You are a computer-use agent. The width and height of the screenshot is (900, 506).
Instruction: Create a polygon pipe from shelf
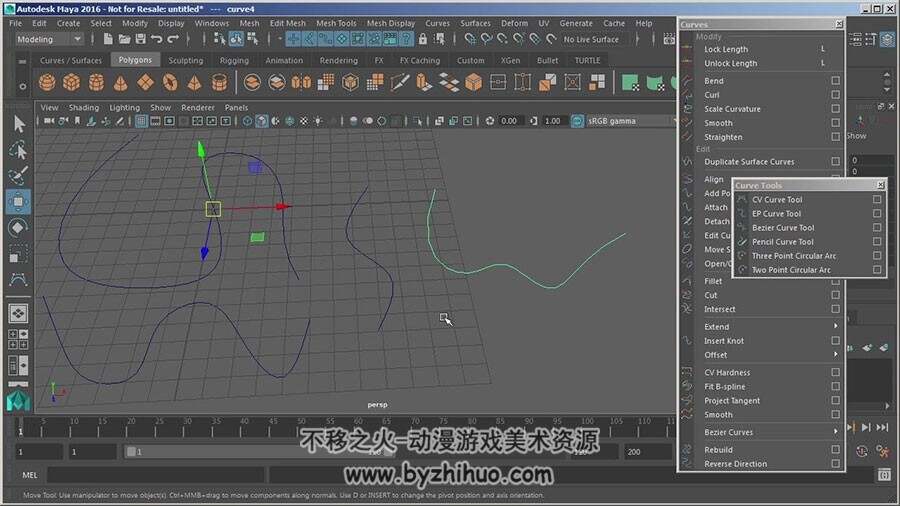[x=219, y=83]
